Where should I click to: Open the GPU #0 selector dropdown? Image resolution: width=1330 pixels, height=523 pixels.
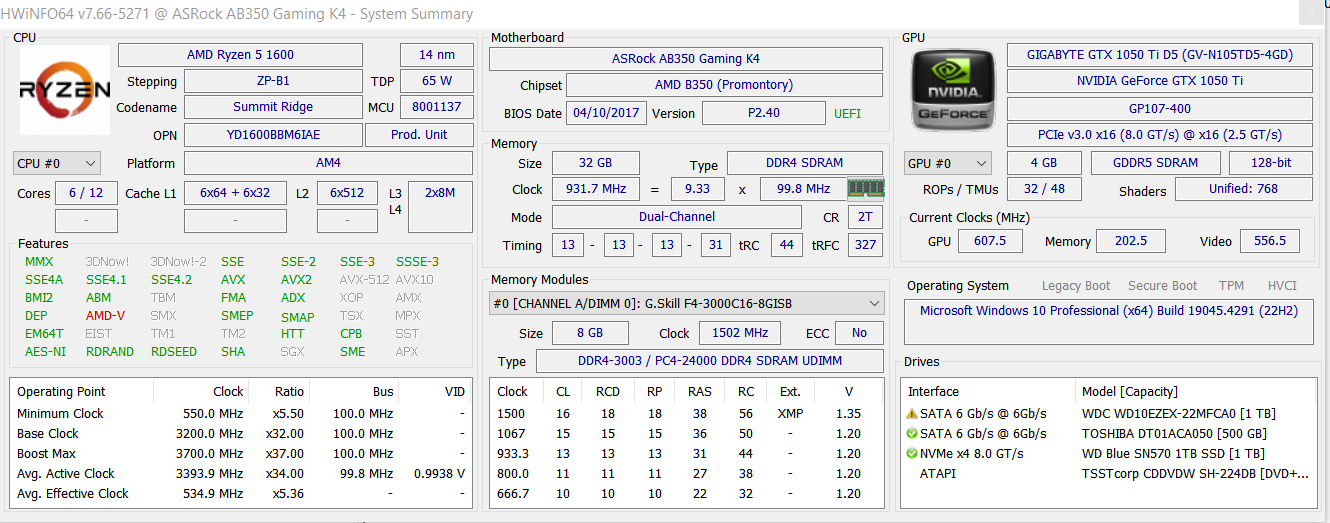pos(947,163)
